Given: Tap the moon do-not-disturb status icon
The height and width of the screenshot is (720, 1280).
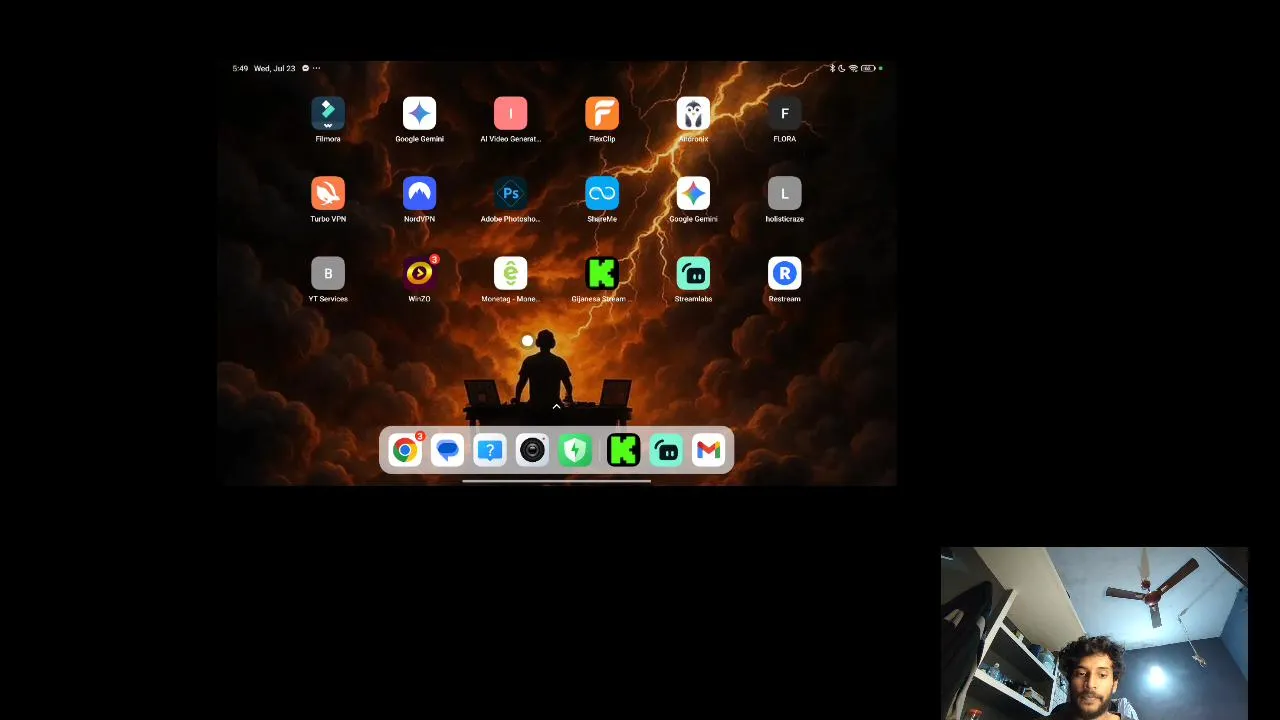Looking at the screenshot, I should (x=842, y=68).
